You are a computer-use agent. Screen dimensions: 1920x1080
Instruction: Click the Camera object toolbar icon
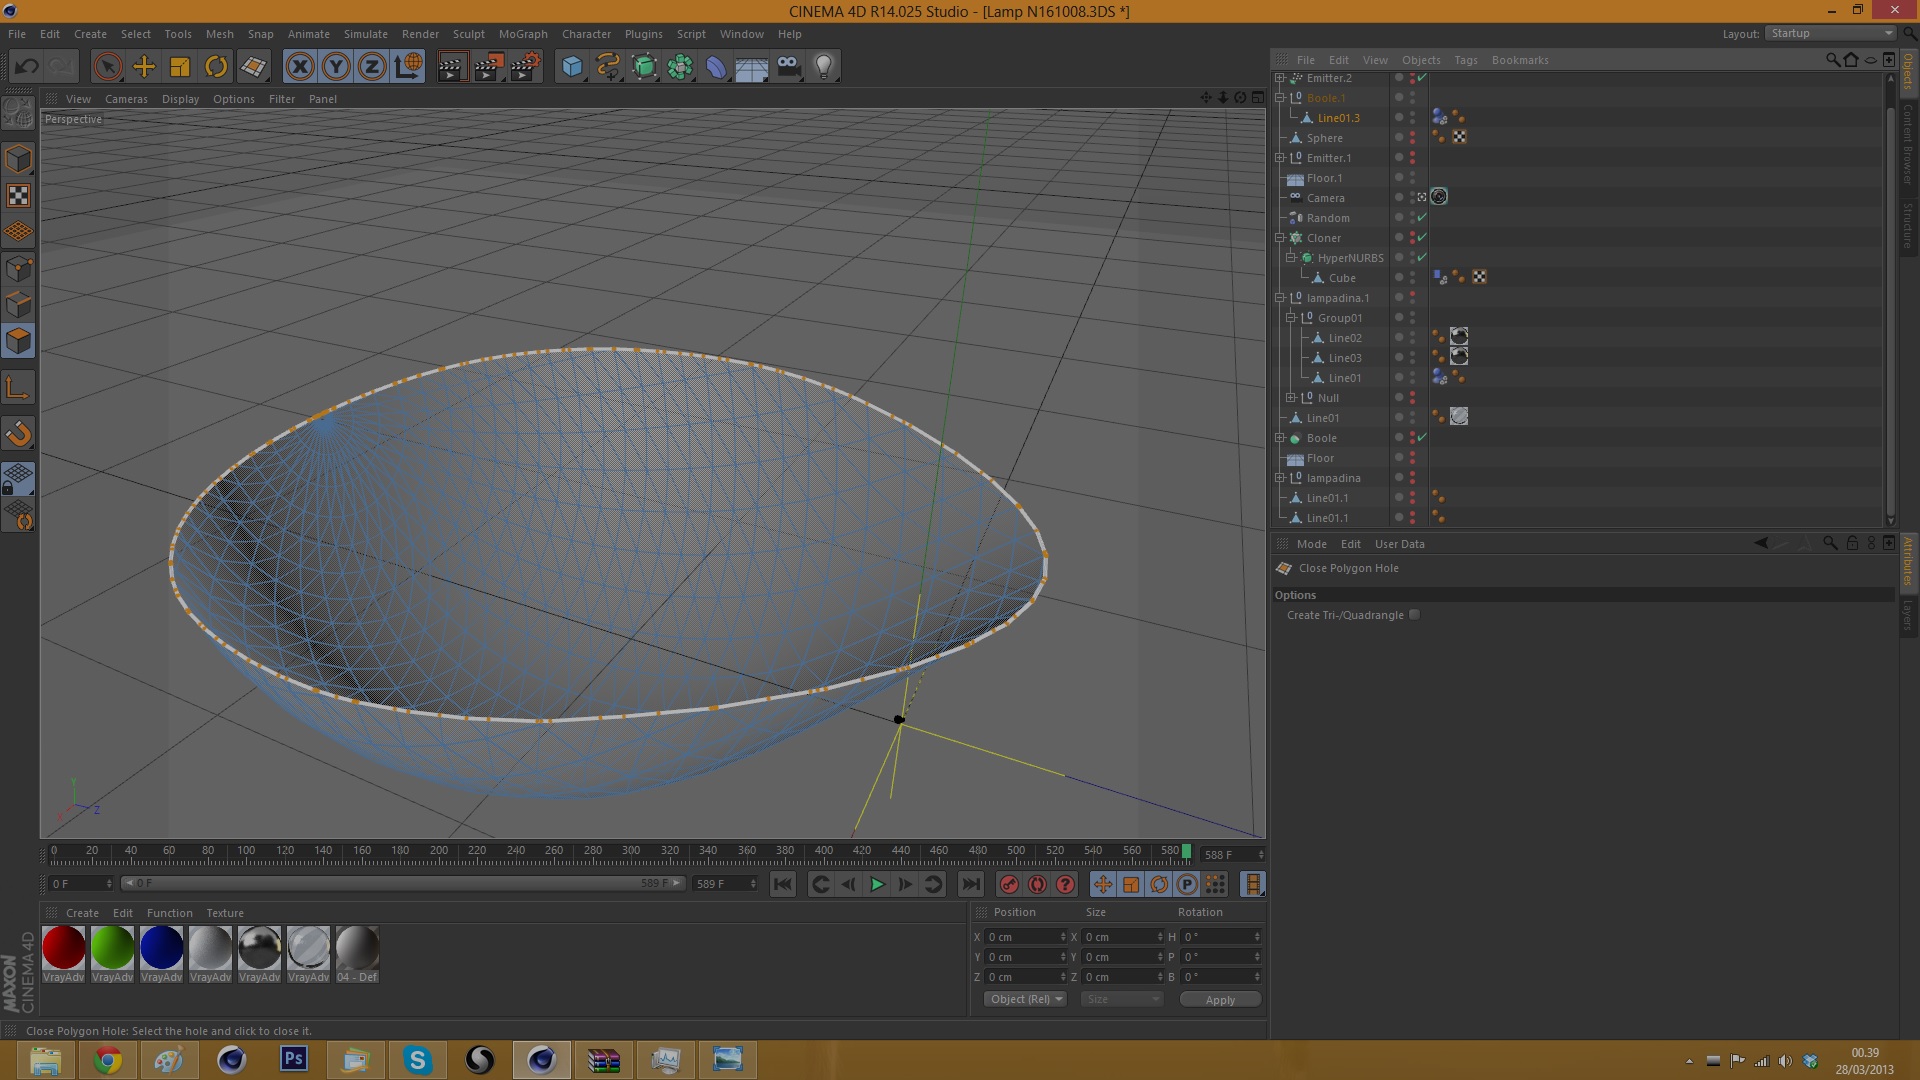click(x=788, y=67)
